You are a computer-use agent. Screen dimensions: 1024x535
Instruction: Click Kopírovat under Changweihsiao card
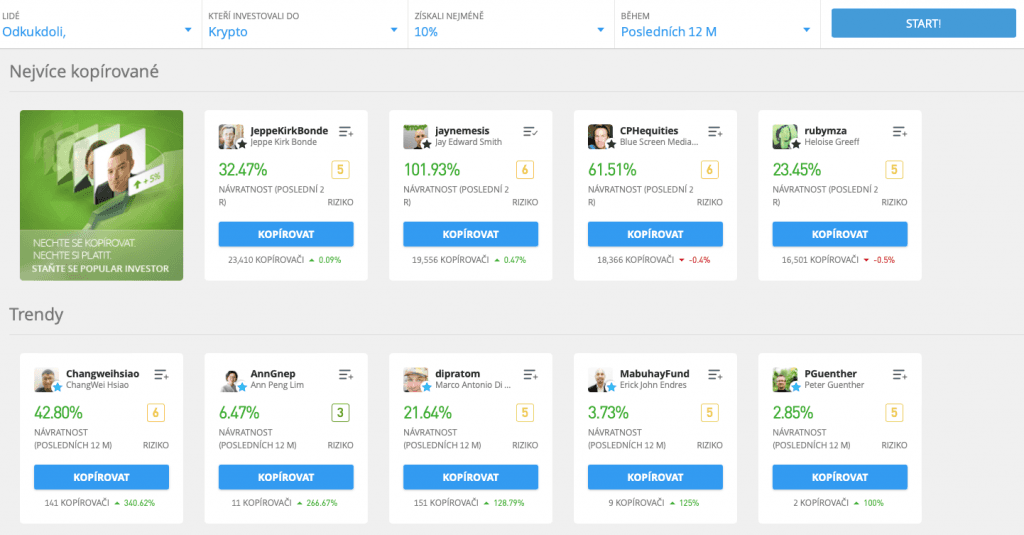coord(101,477)
